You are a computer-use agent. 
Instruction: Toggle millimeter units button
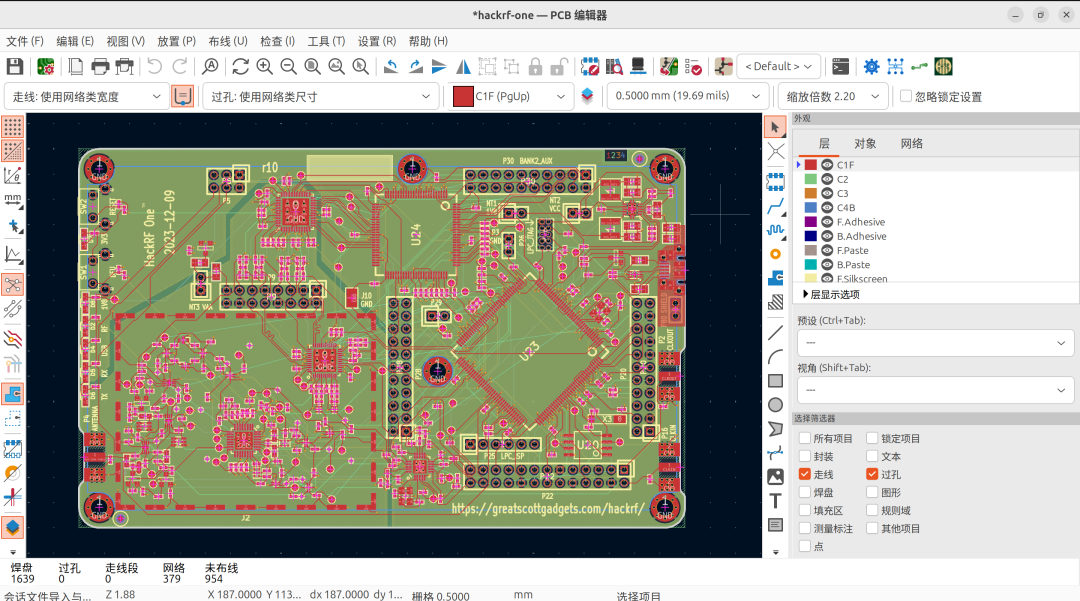point(12,200)
